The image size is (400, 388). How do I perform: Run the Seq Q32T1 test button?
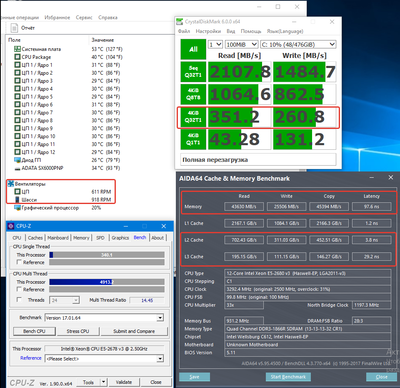coord(193,72)
